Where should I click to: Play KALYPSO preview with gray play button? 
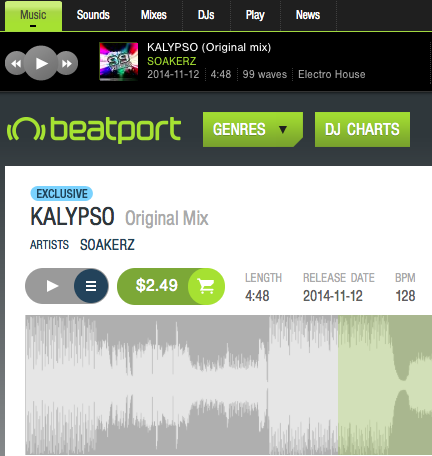[51, 286]
